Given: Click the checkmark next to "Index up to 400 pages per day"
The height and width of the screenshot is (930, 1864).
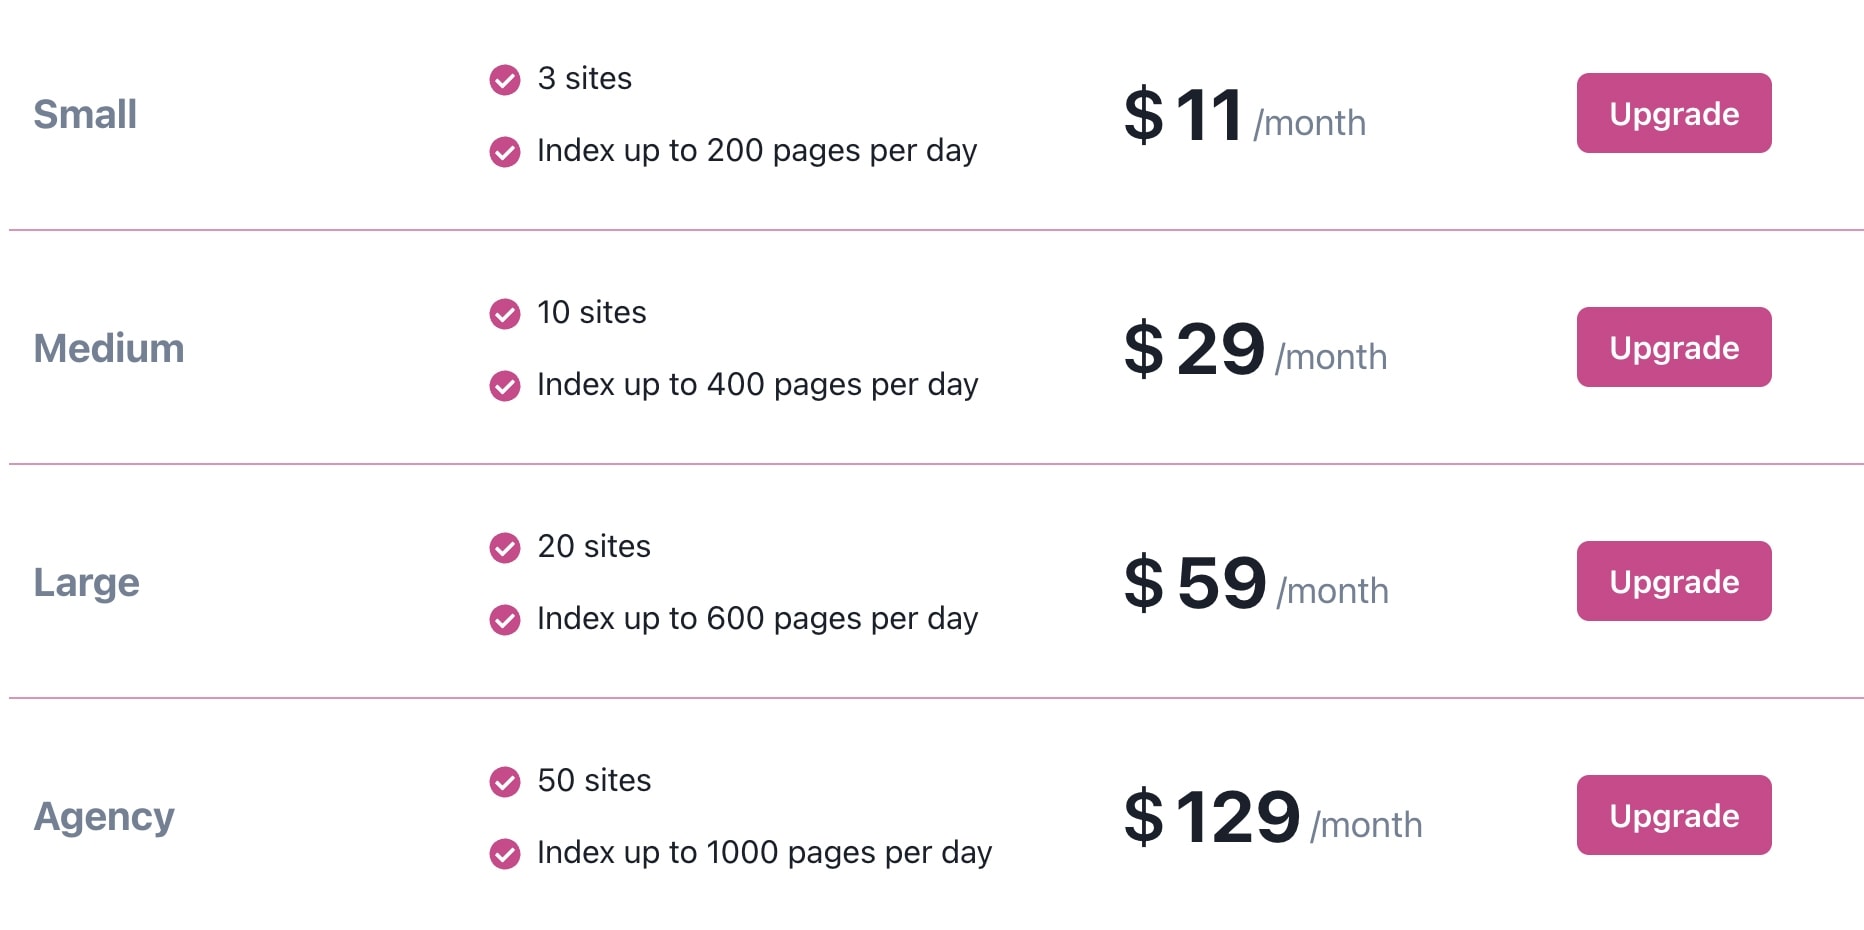Looking at the screenshot, I should [x=504, y=385].
